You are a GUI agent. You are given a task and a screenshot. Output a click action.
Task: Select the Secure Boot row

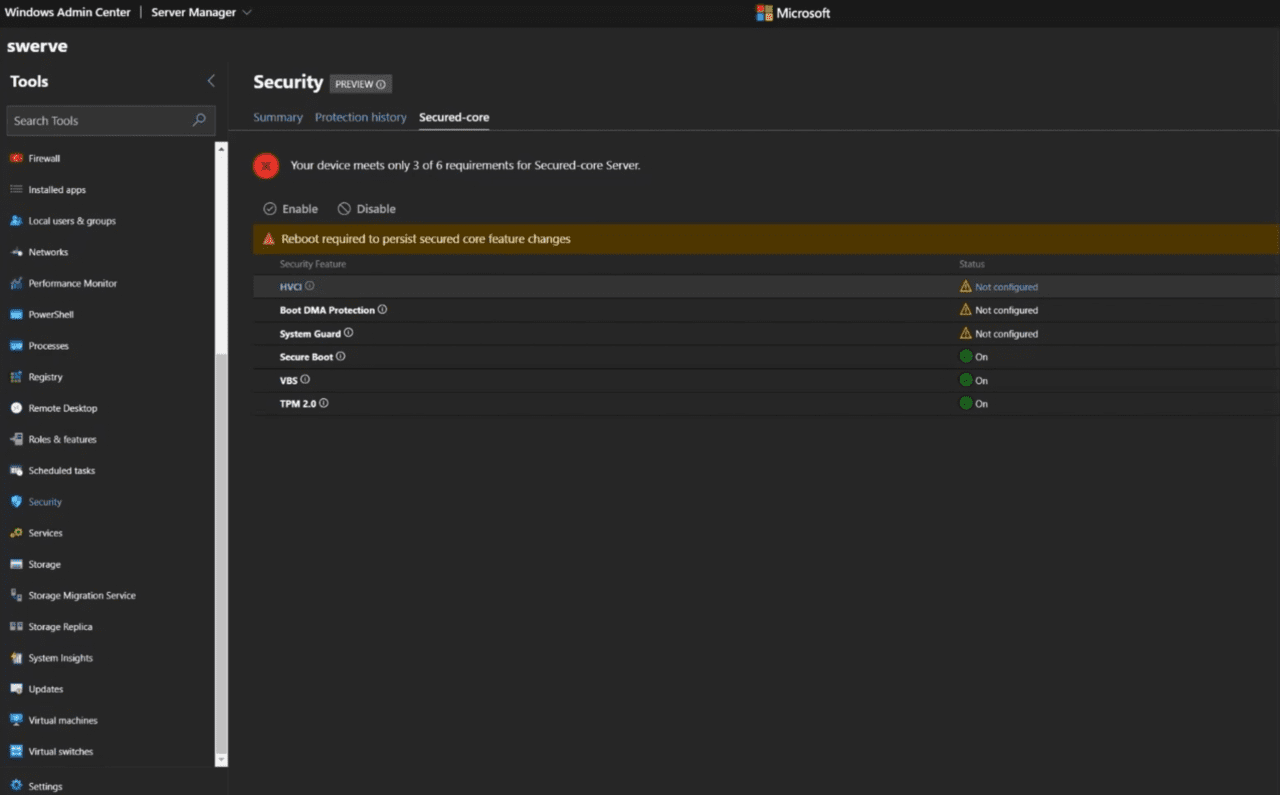pyautogui.click(x=766, y=357)
